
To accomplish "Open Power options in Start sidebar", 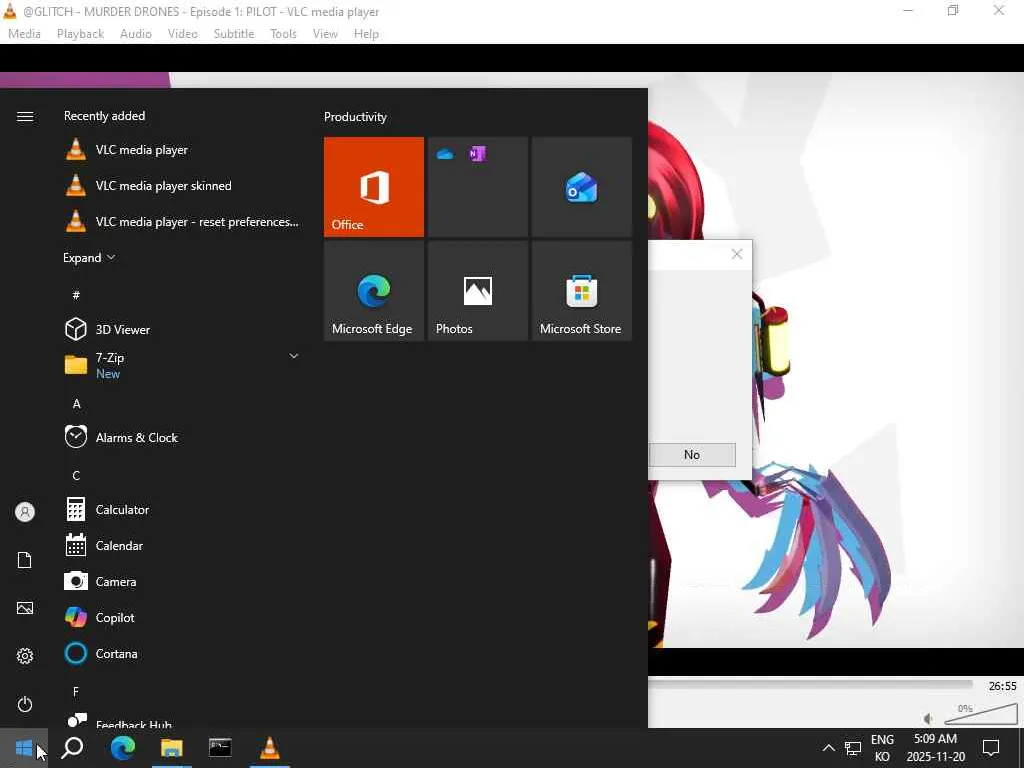I will click(x=25, y=704).
